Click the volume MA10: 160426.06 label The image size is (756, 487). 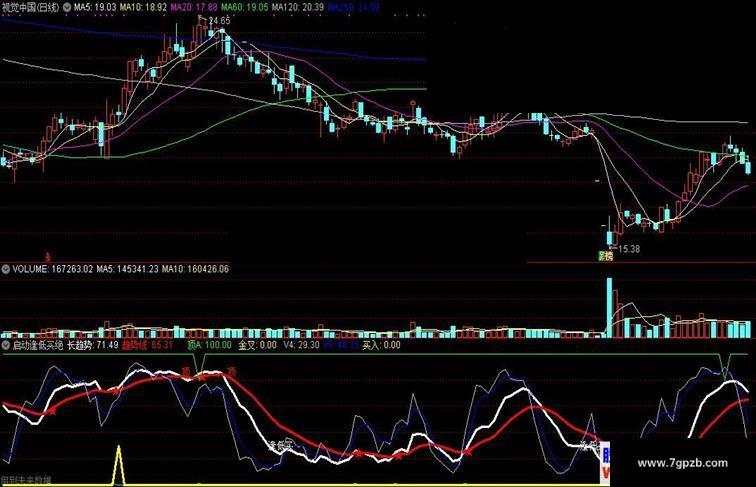click(x=195, y=269)
